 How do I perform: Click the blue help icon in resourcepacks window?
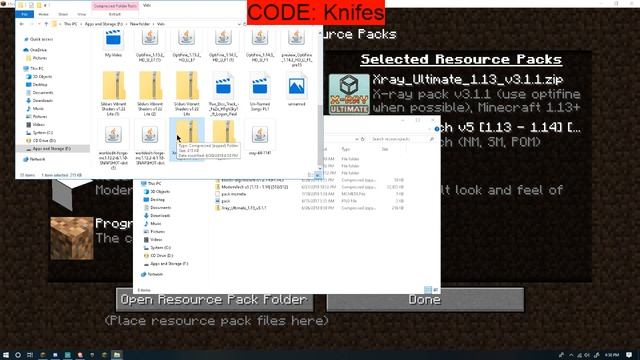coord(436,129)
